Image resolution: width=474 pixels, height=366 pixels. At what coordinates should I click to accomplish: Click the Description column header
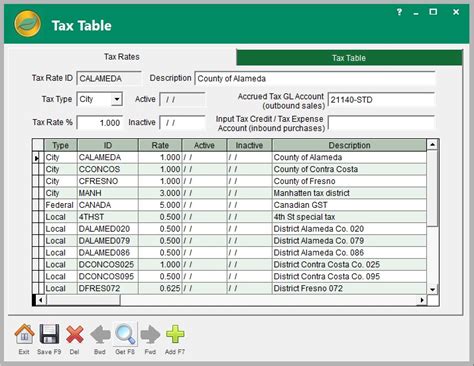pyautogui.click(x=349, y=145)
